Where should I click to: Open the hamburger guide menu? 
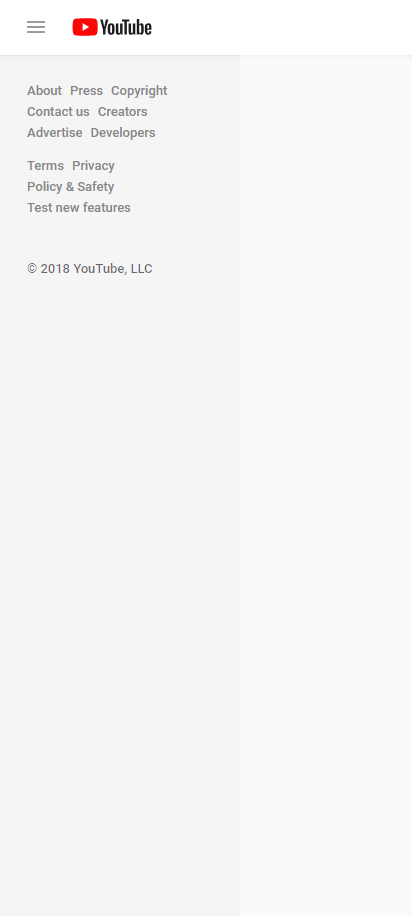pyautogui.click(x=36, y=27)
